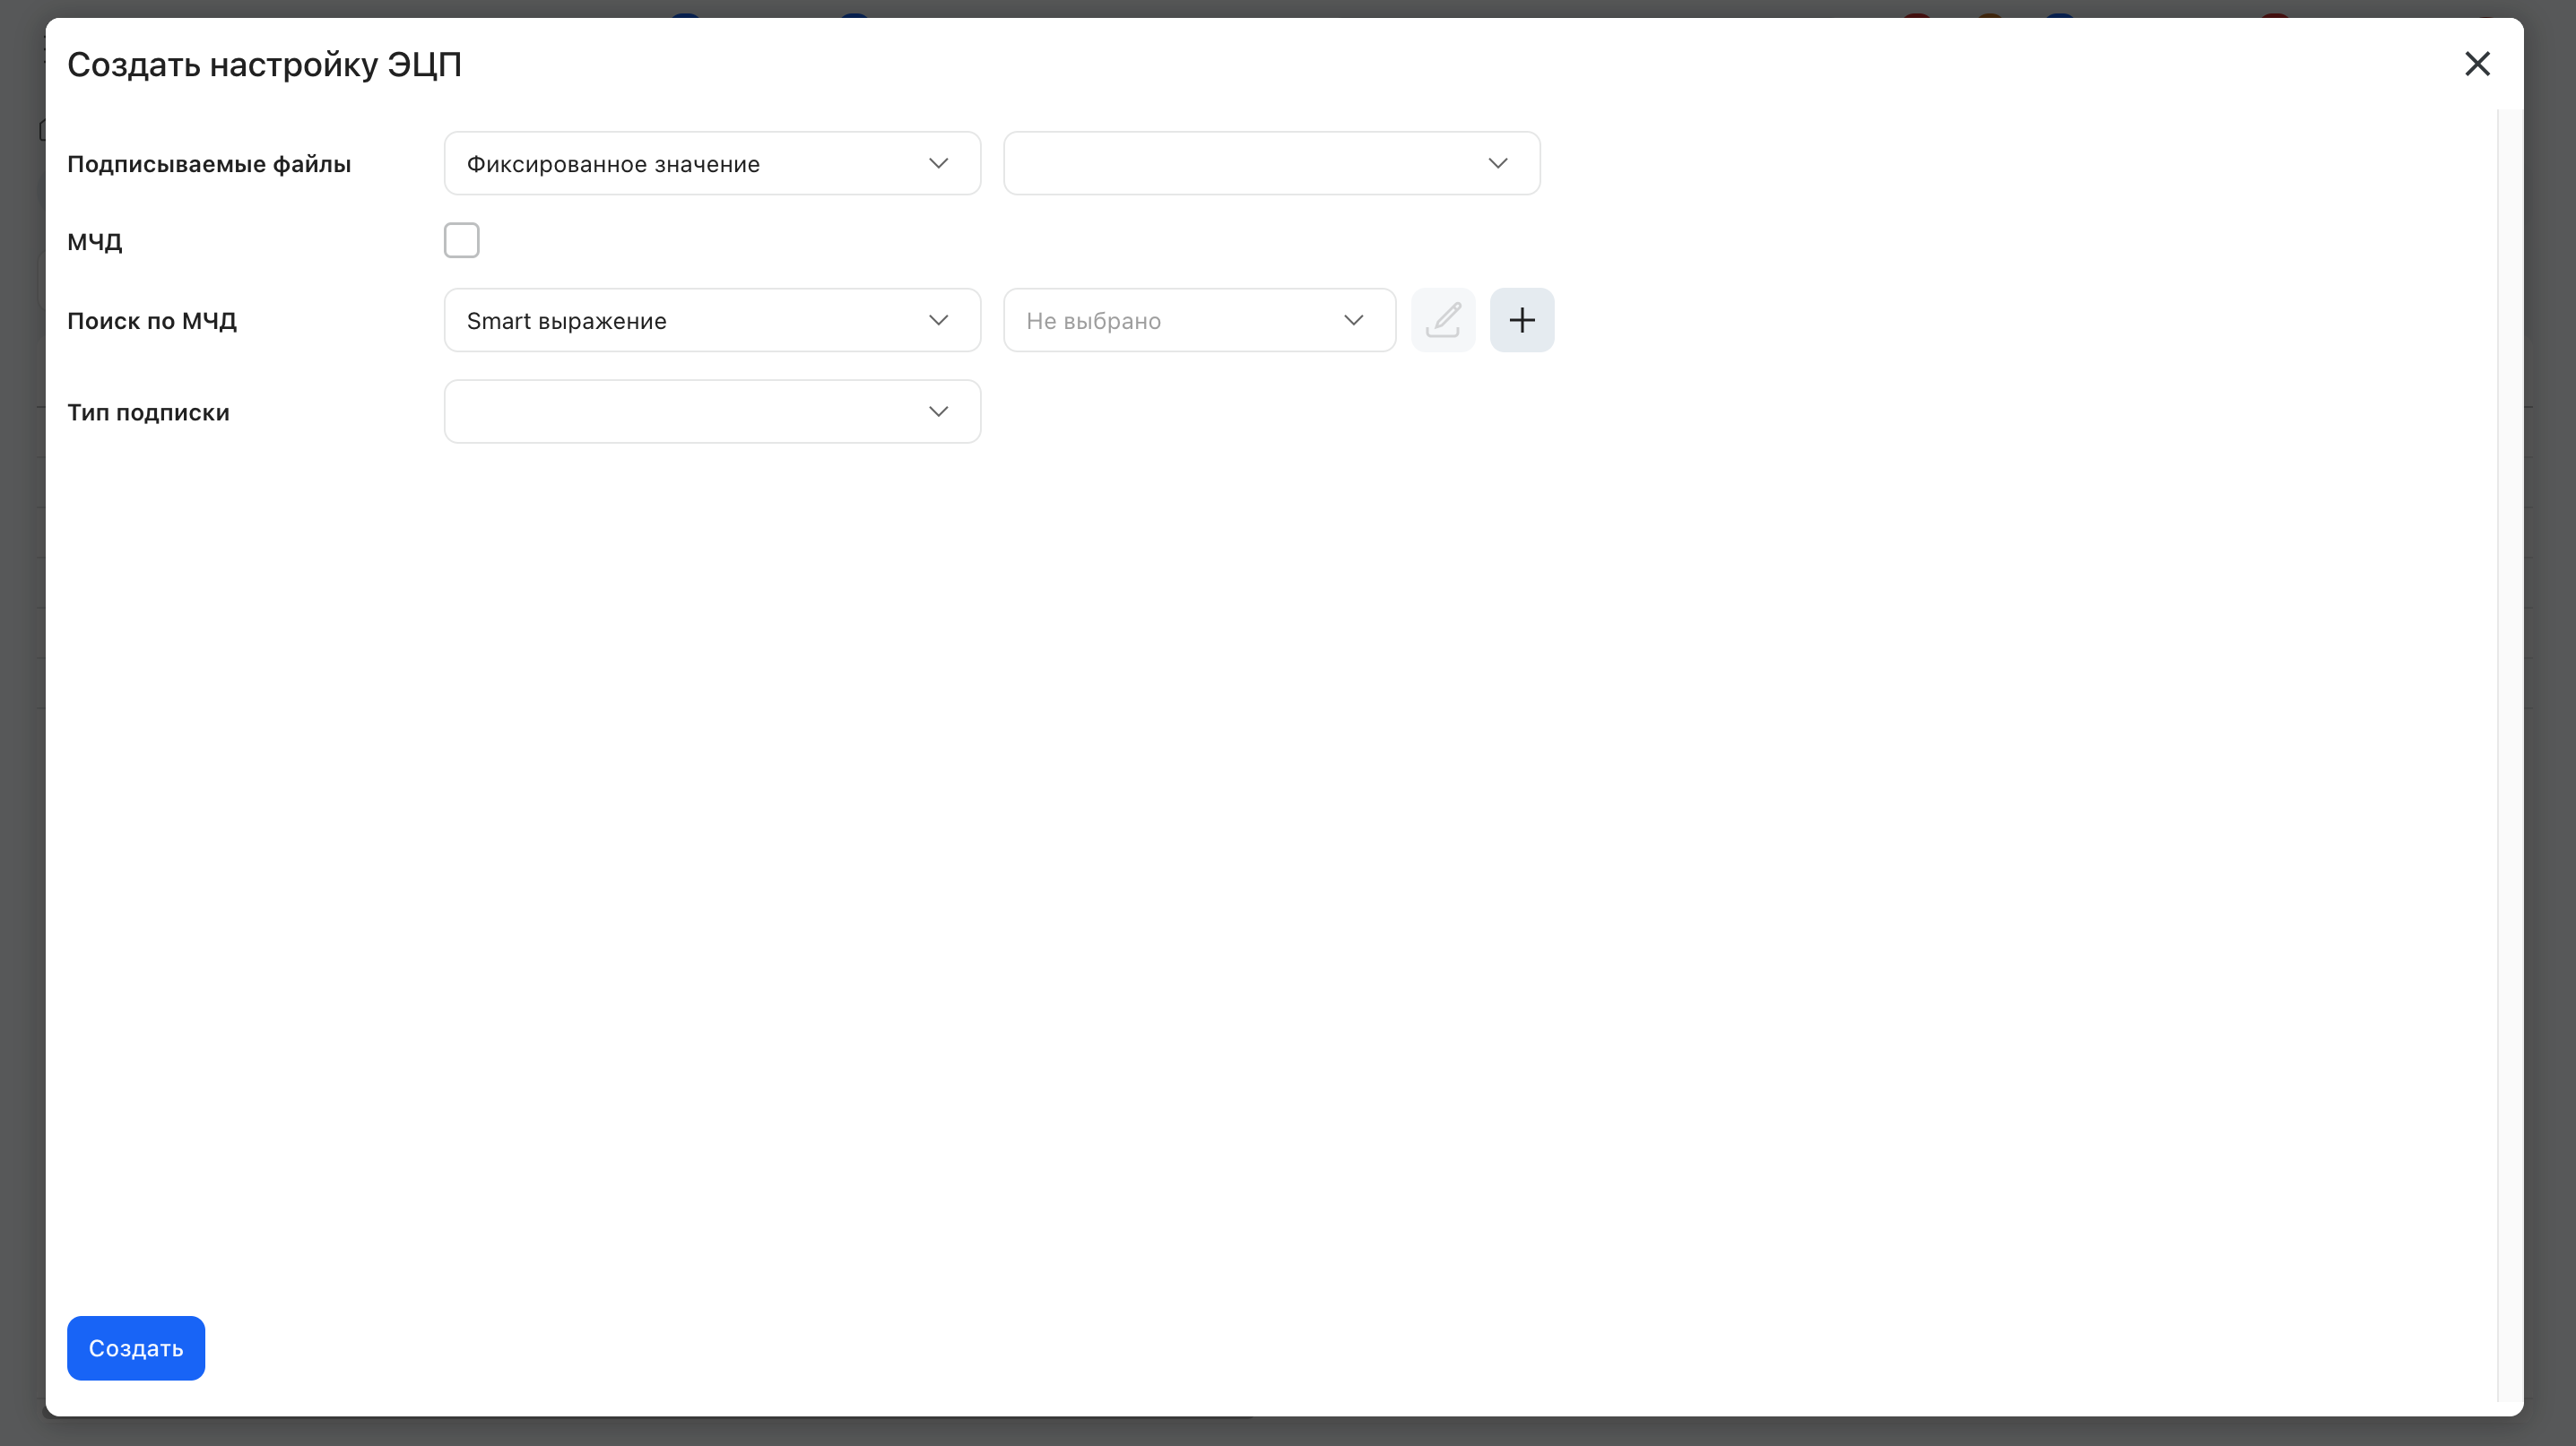Click the Создать button
The image size is (2576, 1446).
(x=136, y=1348)
